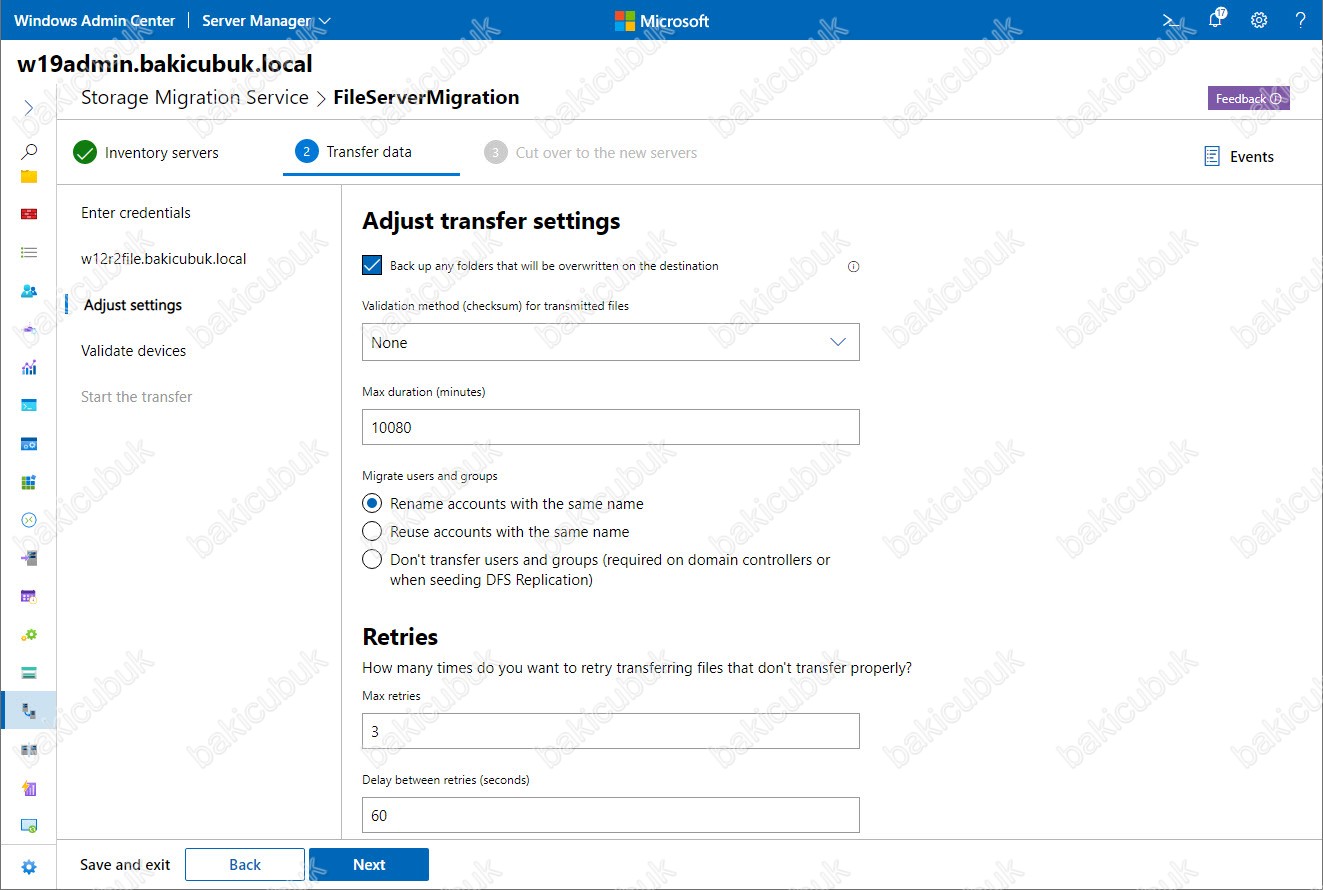The width and height of the screenshot is (1323, 890).
Task: Open Local users and groups icon
Action: point(29,291)
